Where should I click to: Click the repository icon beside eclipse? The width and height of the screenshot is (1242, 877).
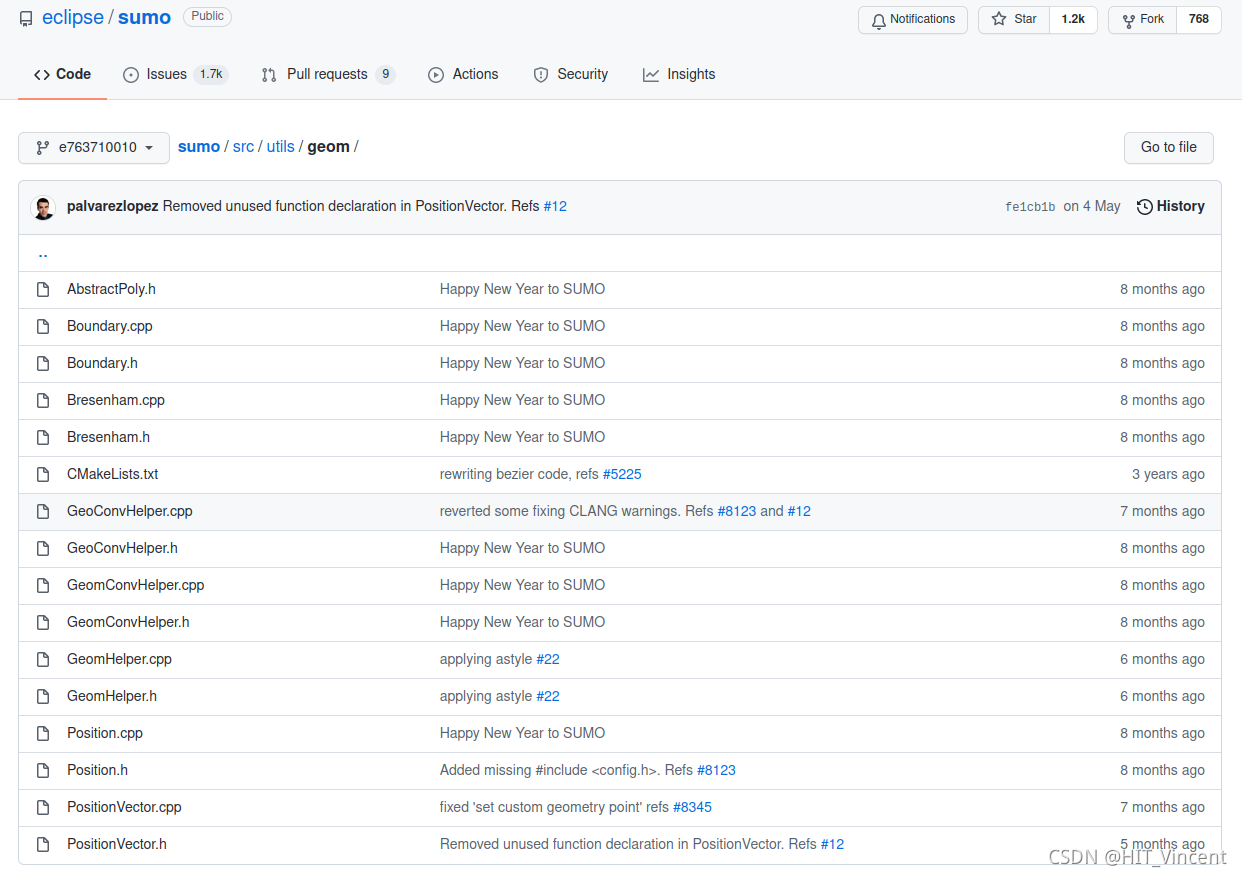(x=26, y=19)
